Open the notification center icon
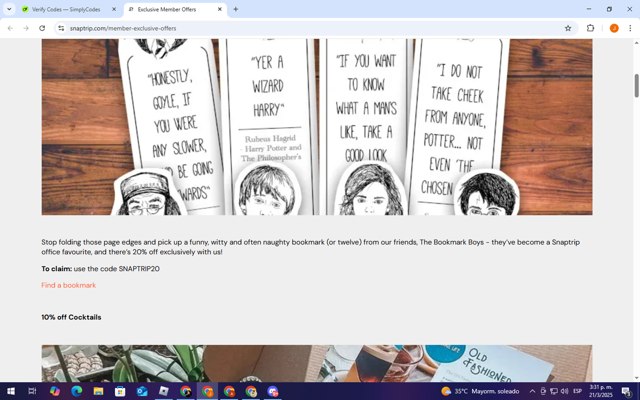Screen dimensions: 640x400 [627, 391]
